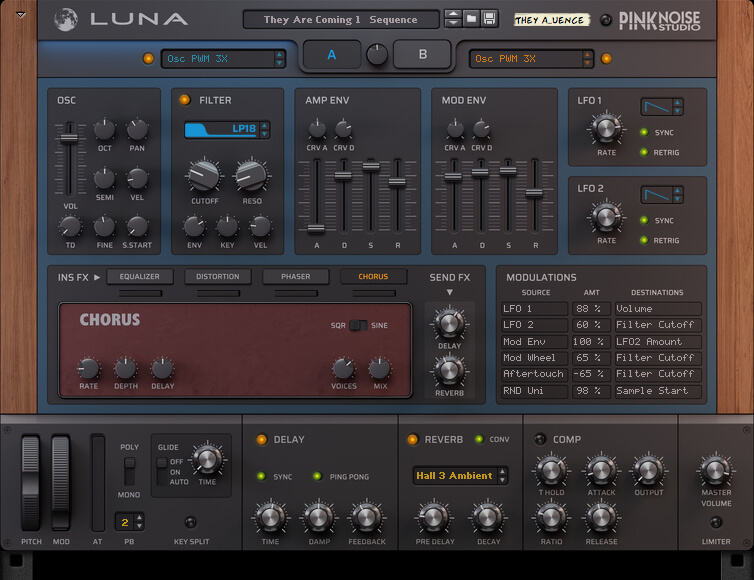Click the SEMI knob
Viewport: 754px width, 580px height.
104,178
